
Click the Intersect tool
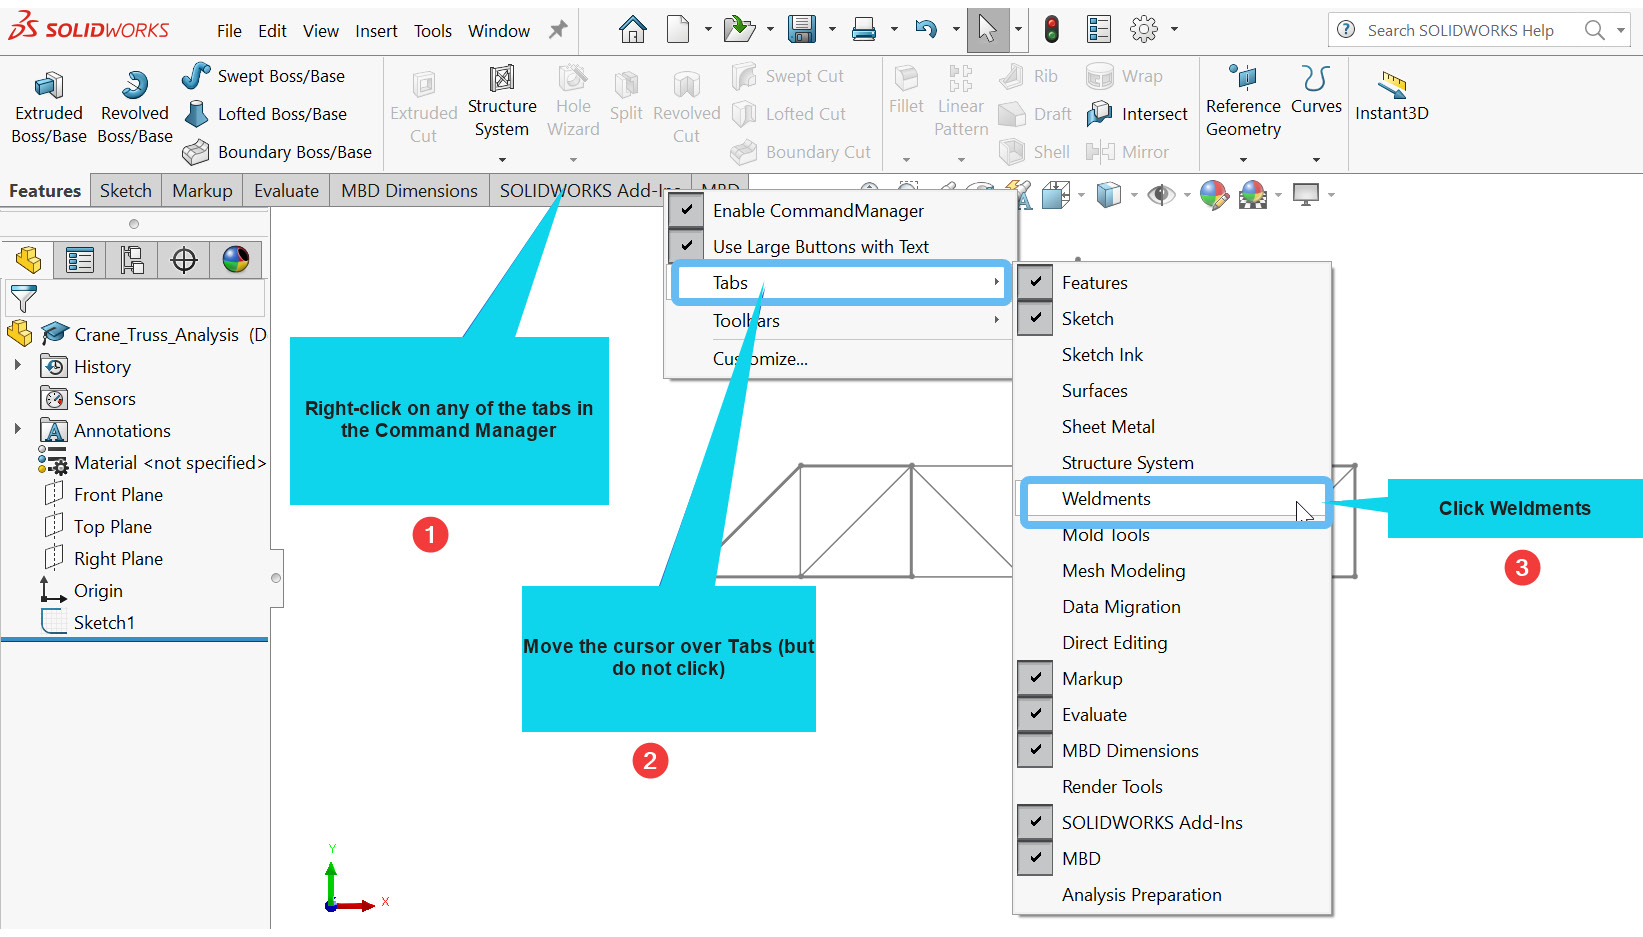(1137, 114)
